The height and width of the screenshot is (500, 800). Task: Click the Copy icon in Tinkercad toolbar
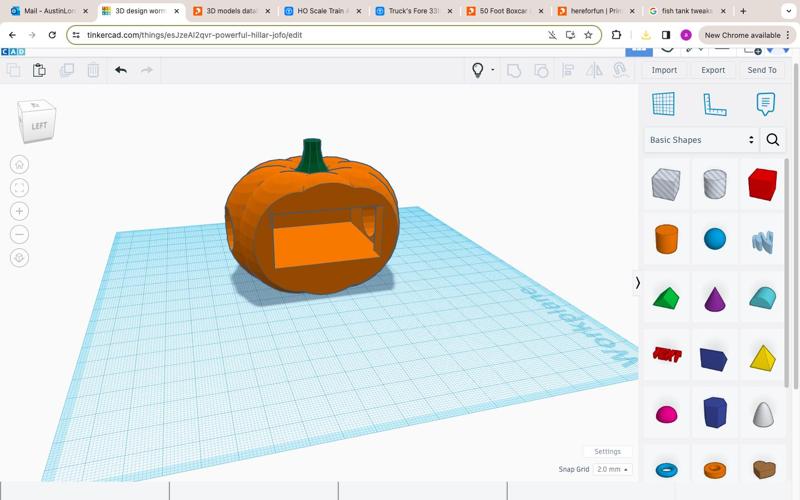coord(13,70)
